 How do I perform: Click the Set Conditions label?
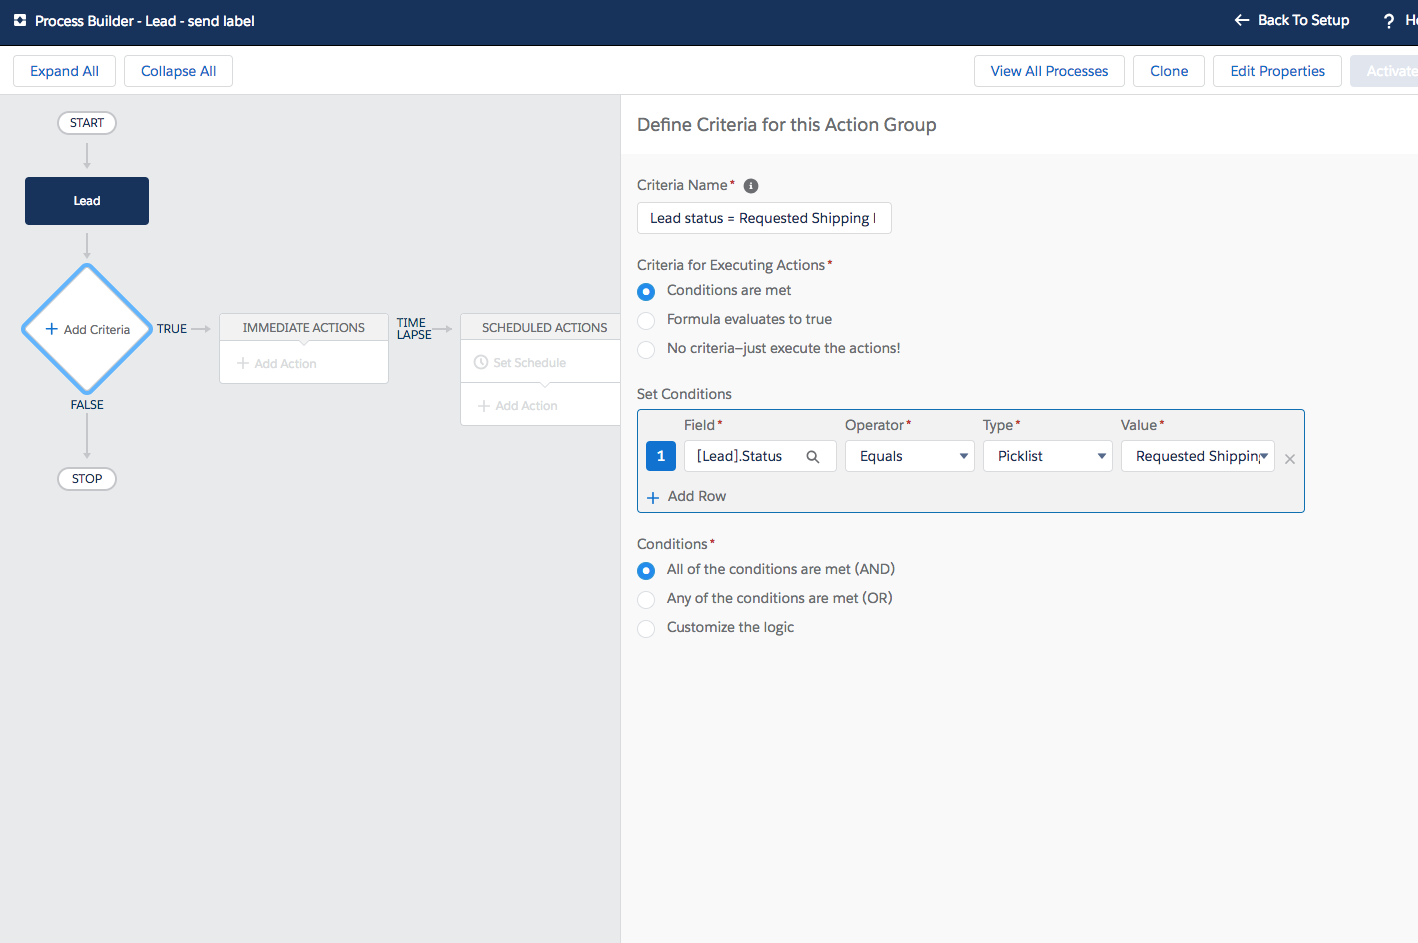pyautogui.click(x=684, y=394)
